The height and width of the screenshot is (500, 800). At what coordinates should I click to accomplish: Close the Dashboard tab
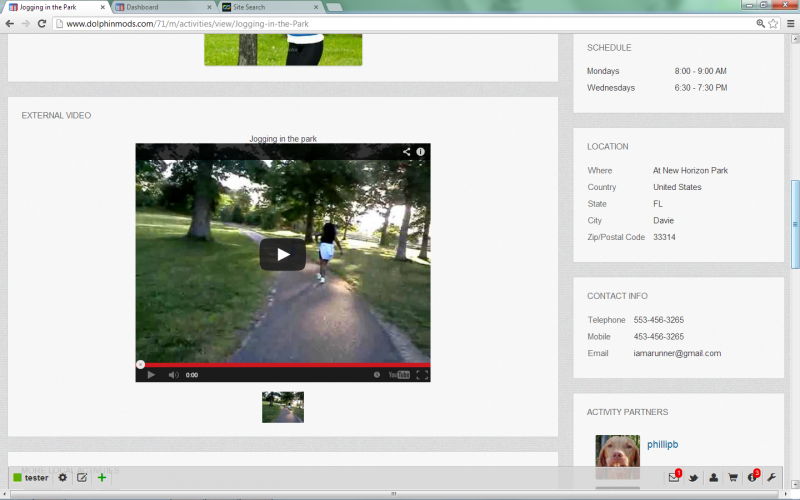[x=209, y=7]
